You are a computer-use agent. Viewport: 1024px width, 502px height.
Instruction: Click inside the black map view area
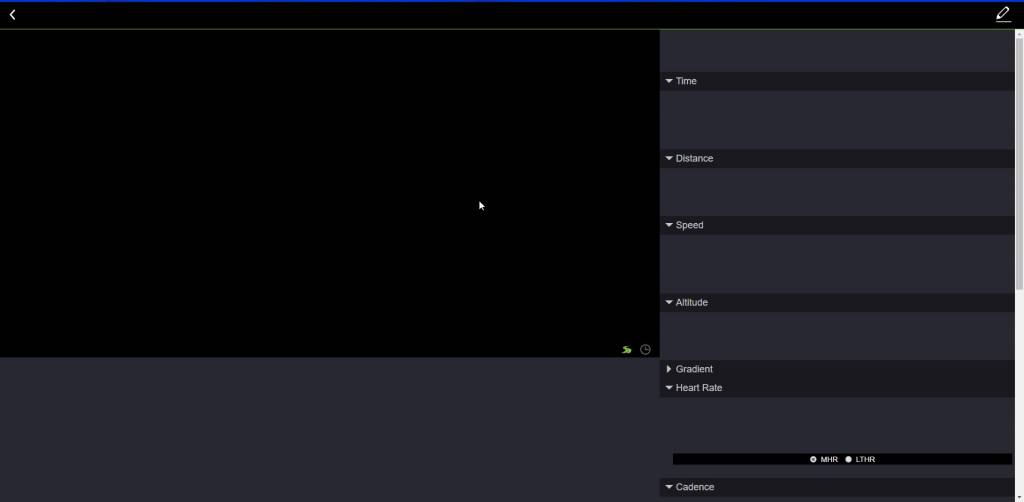pos(330,190)
